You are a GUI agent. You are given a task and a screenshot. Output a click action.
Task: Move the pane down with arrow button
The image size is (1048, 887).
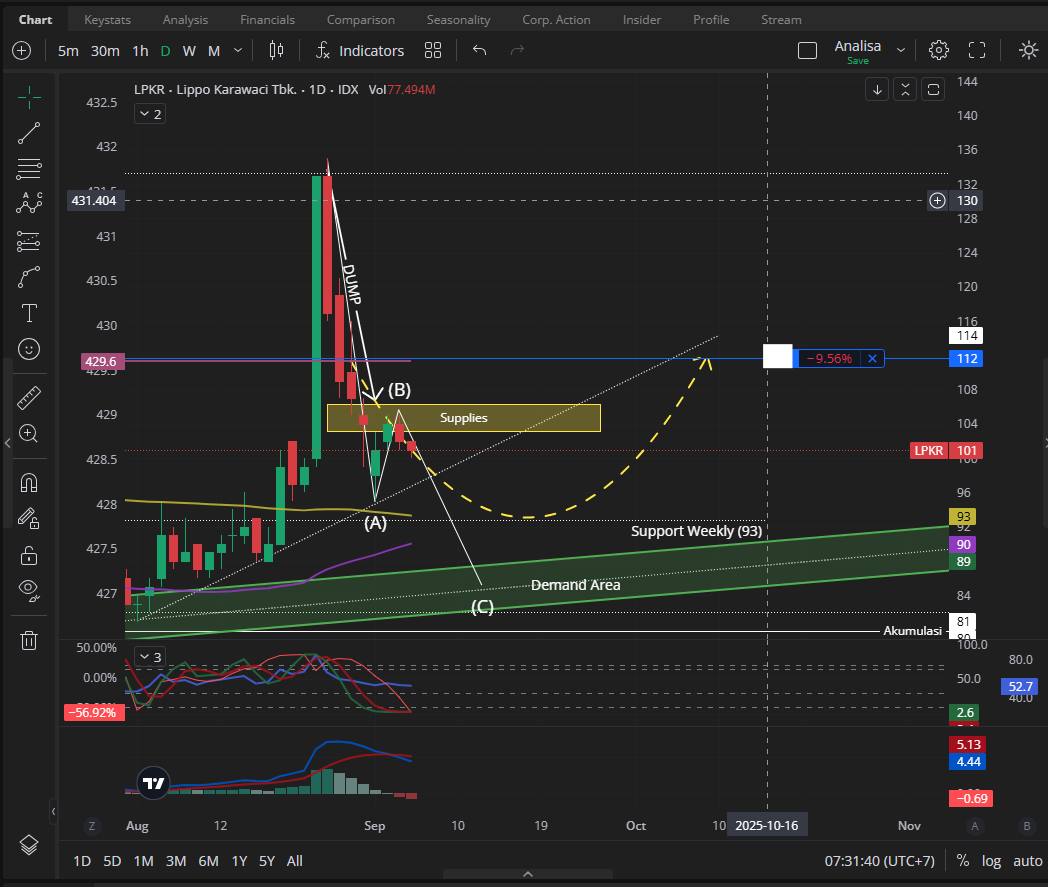tap(877, 90)
